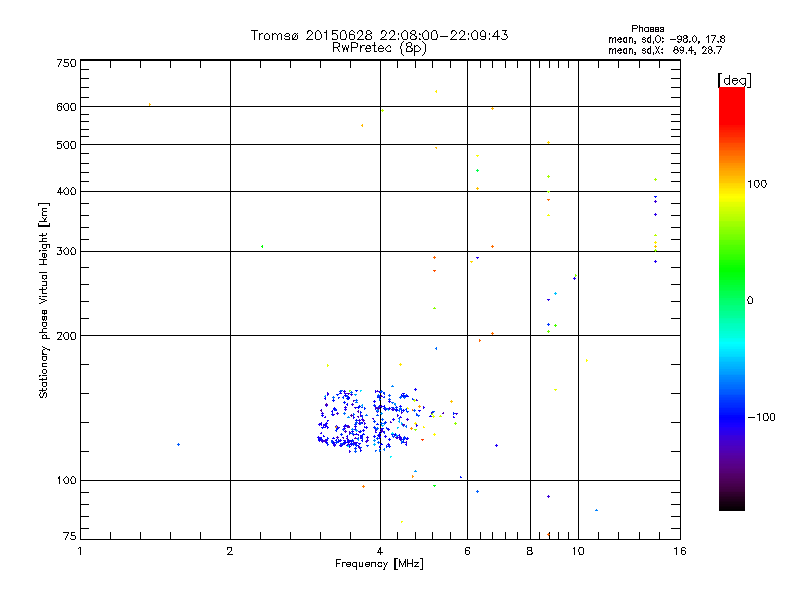Click the height-axis tick label '100'

66,480
